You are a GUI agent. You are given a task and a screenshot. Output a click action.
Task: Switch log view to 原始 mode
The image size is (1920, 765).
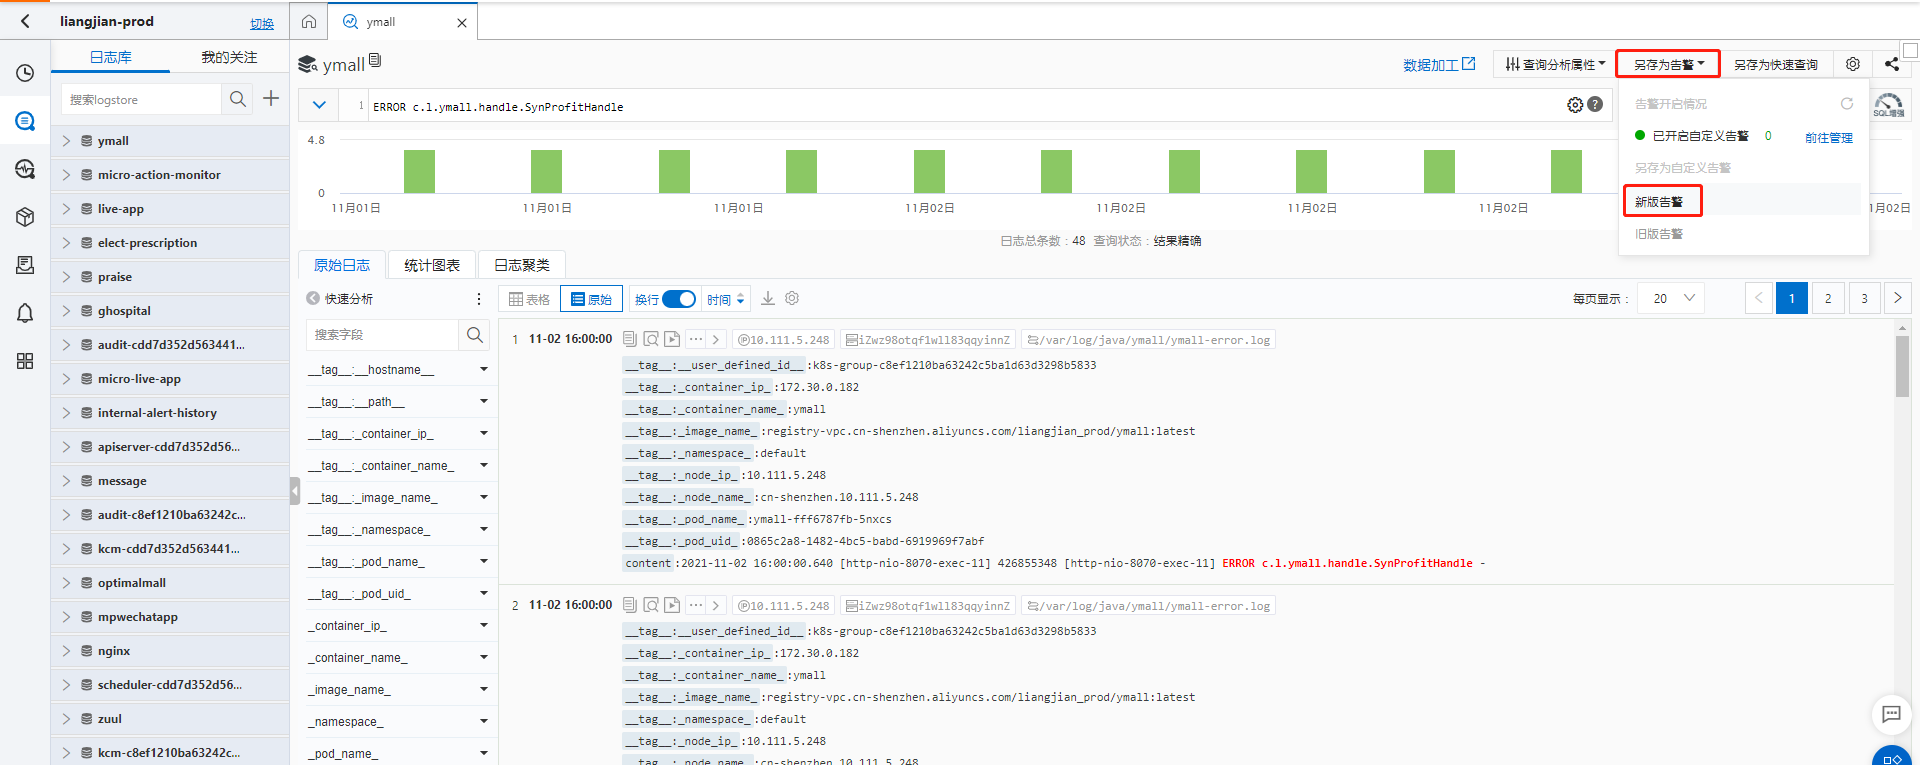tap(591, 299)
